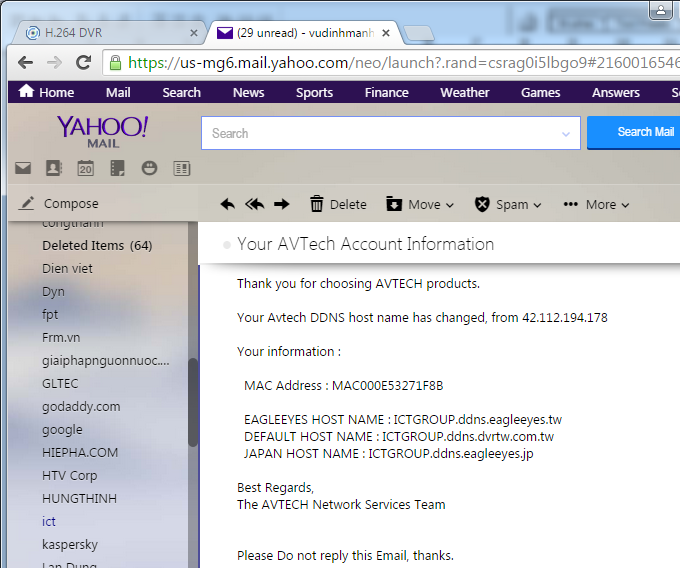Click the IP address 42.112.194.178
Viewport: 680px width, 568px height.
pos(565,318)
